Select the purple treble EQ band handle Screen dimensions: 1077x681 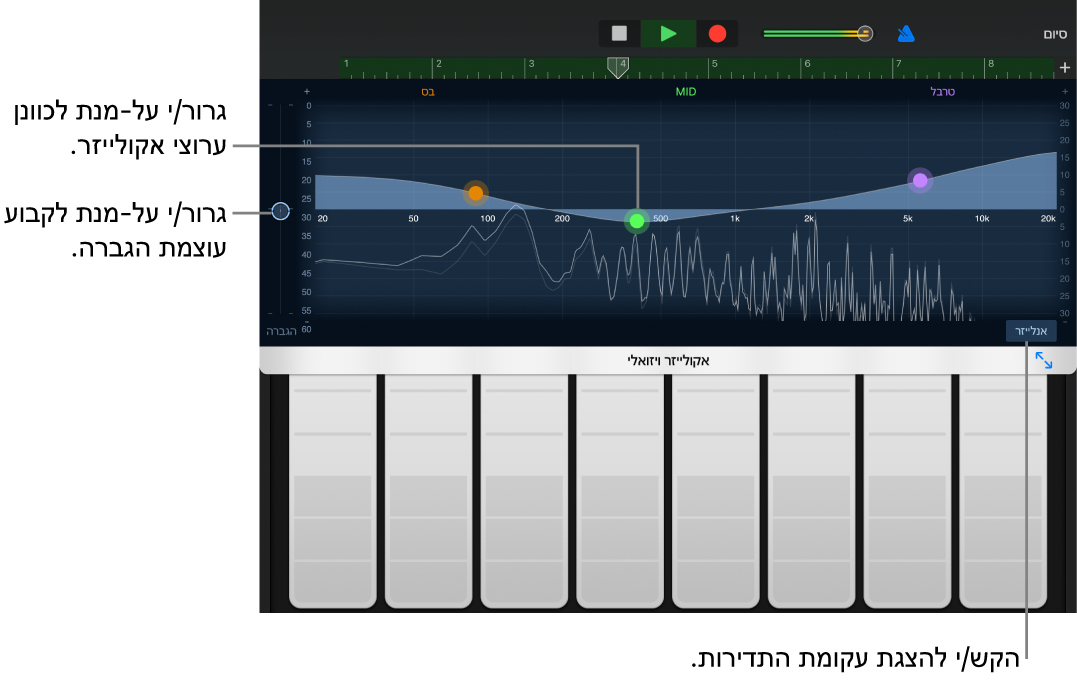click(920, 180)
